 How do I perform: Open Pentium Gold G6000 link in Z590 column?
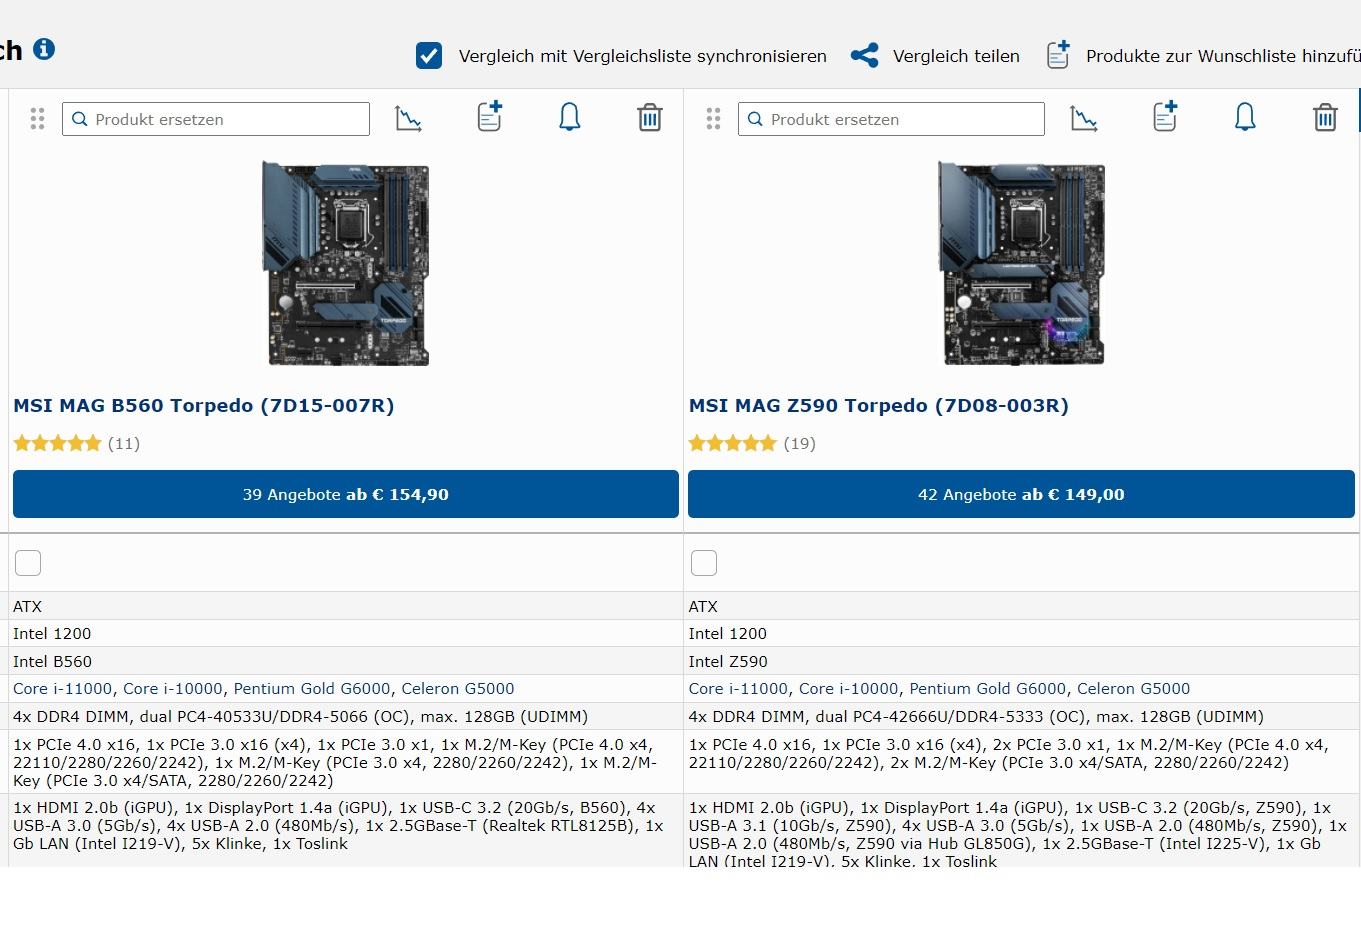click(x=988, y=688)
